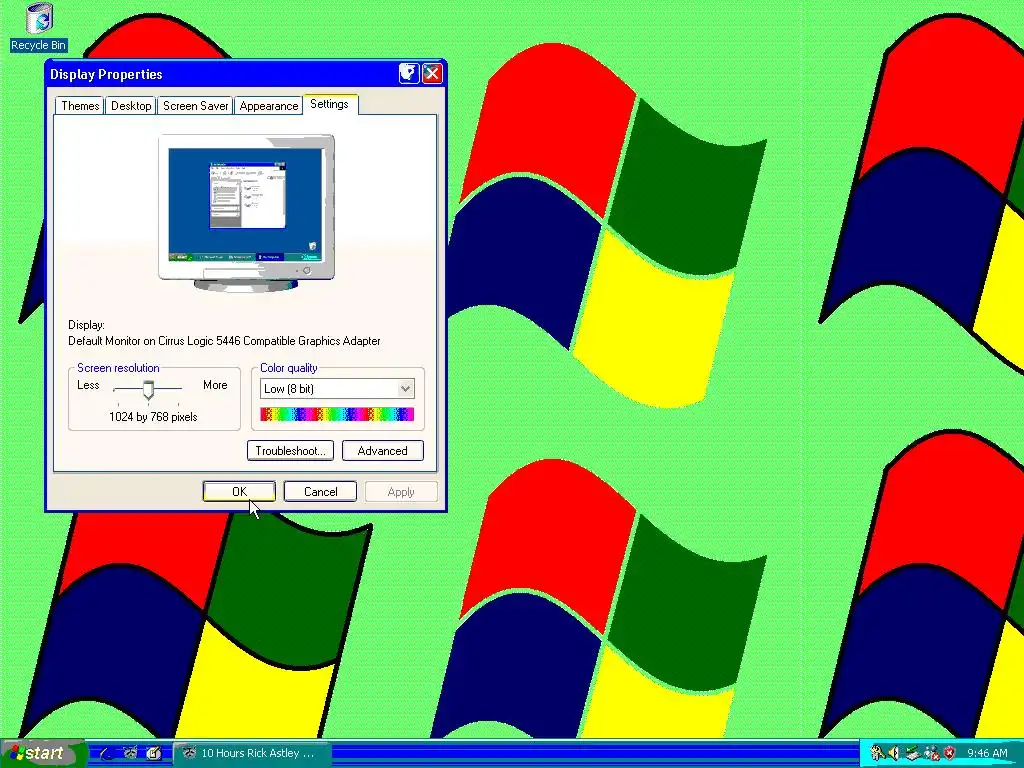Viewport: 1024px width, 768px height.
Task: Open Advanced display settings
Action: (x=383, y=451)
